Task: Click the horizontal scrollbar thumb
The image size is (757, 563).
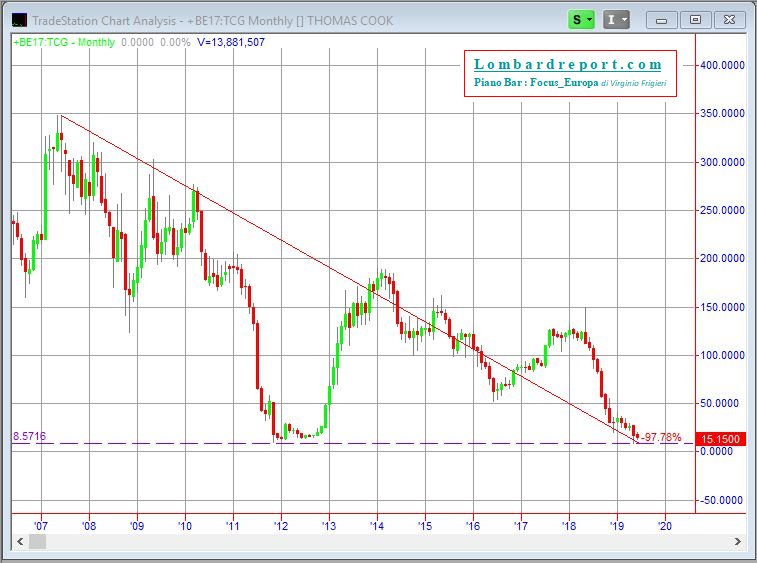Action: point(38,541)
